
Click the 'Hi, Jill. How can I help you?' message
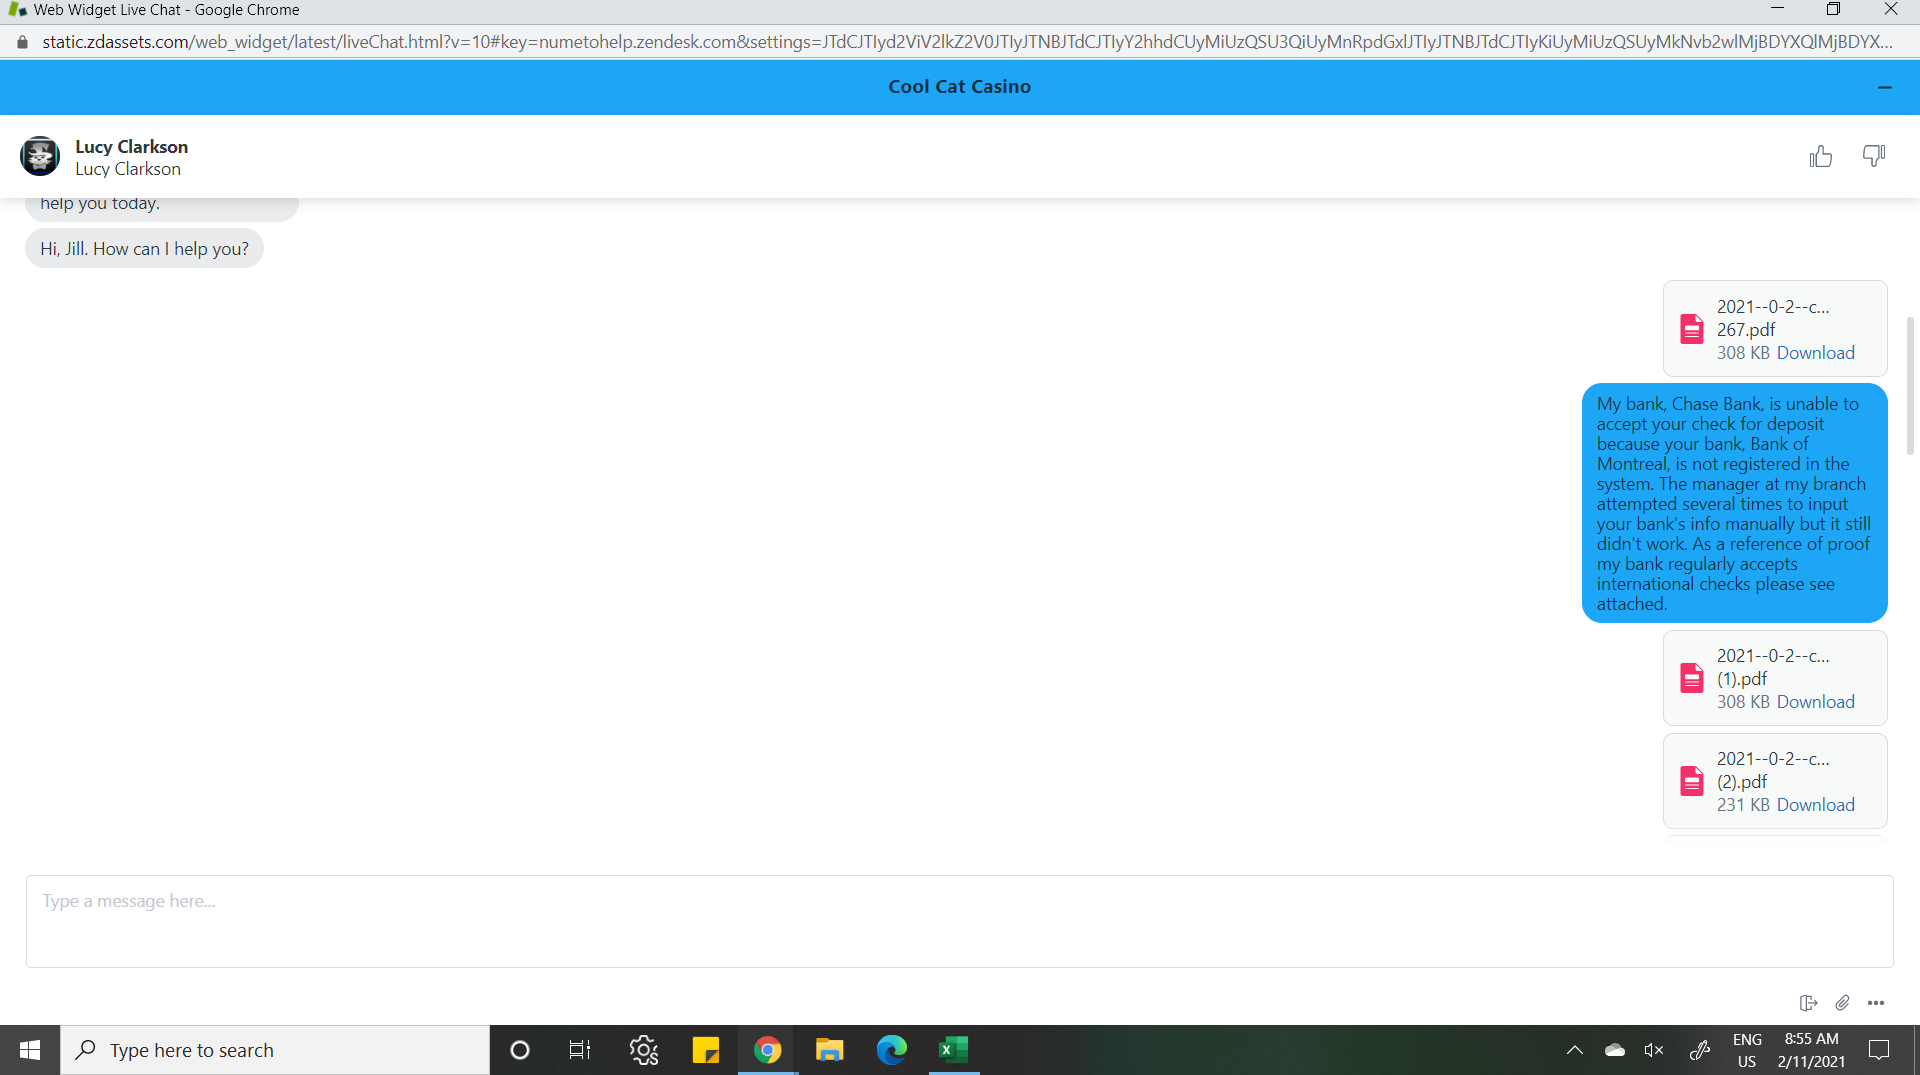click(144, 249)
